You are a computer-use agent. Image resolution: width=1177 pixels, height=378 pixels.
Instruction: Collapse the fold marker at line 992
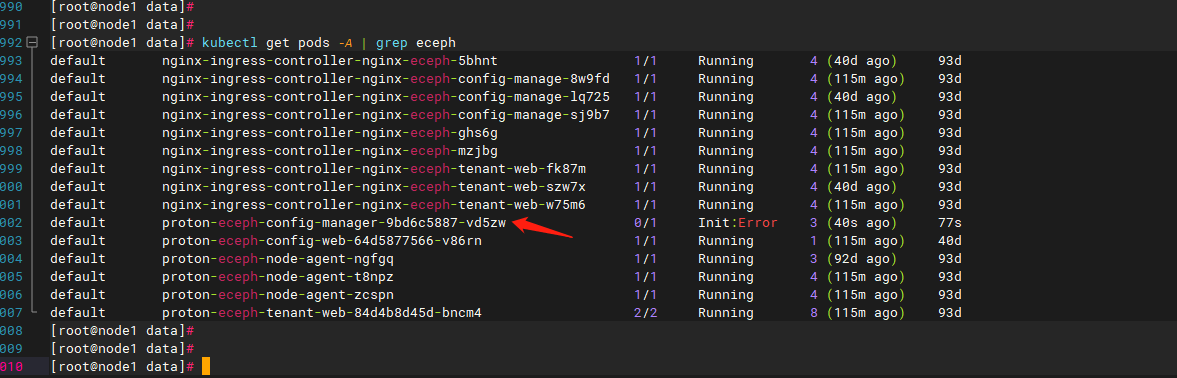click(32, 43)
